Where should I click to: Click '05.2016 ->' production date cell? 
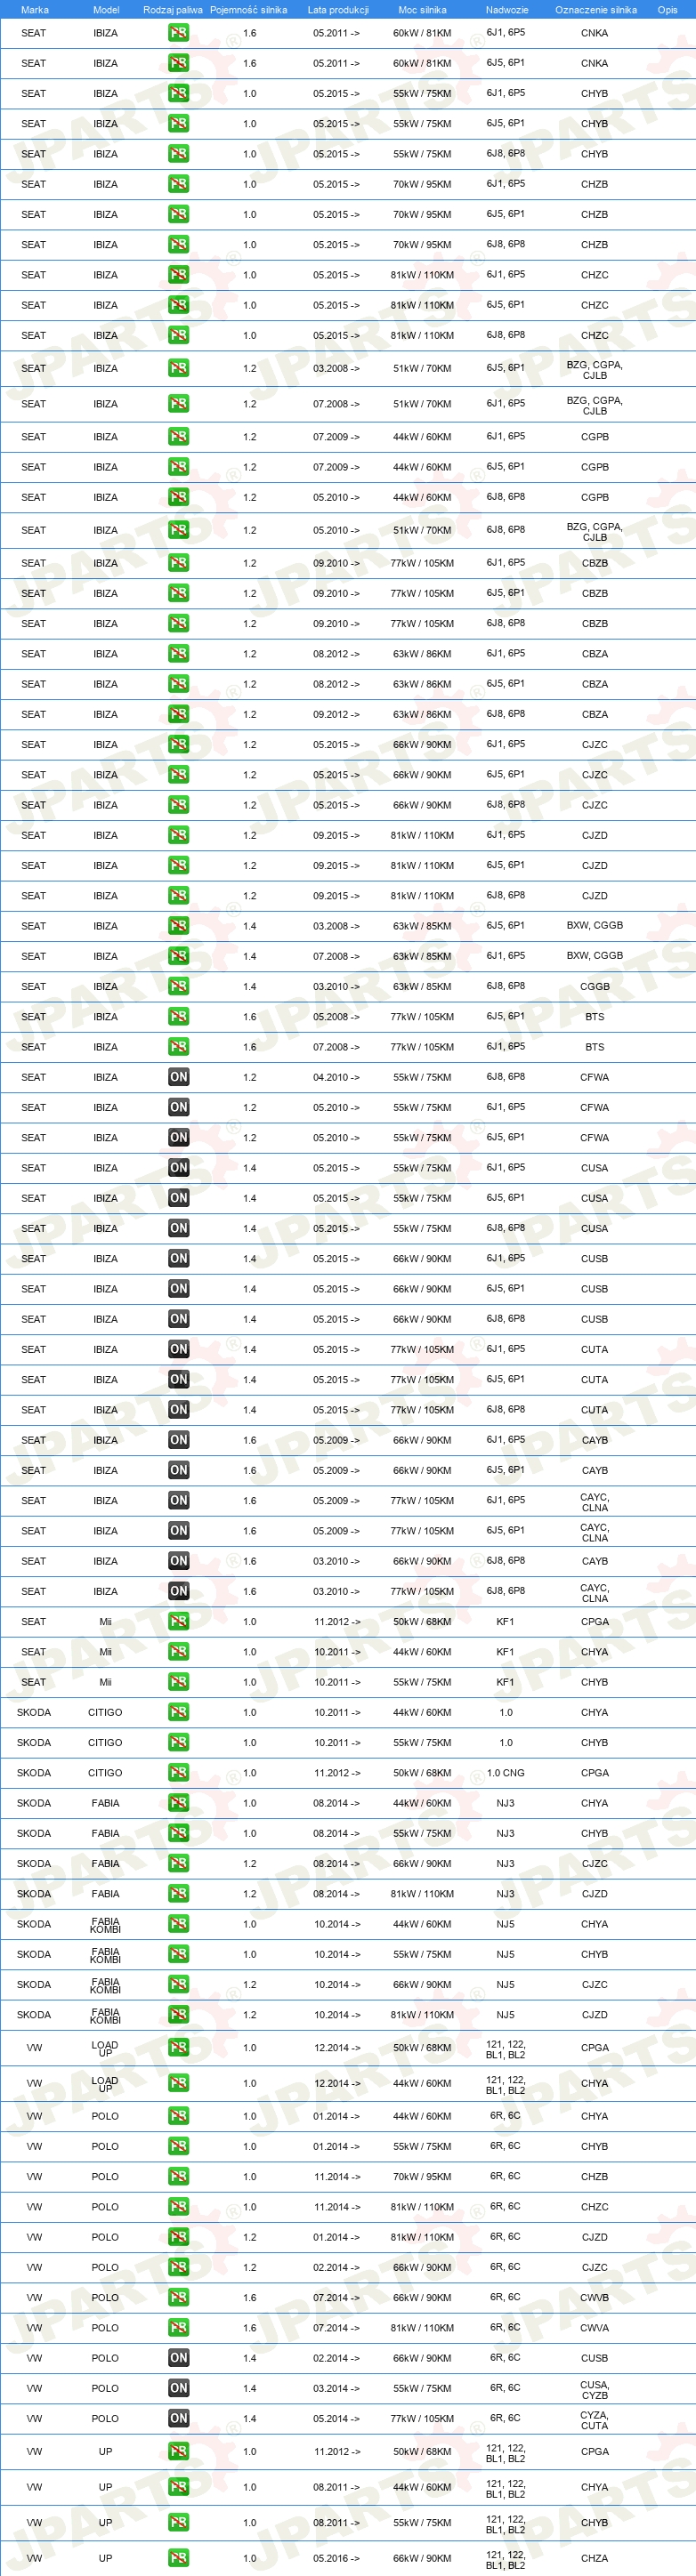pos(336,2557)
